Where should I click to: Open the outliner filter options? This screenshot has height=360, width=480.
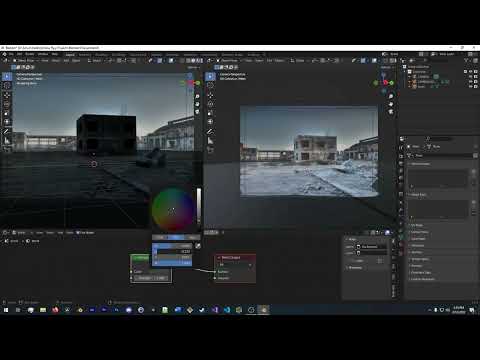point(467,60)
